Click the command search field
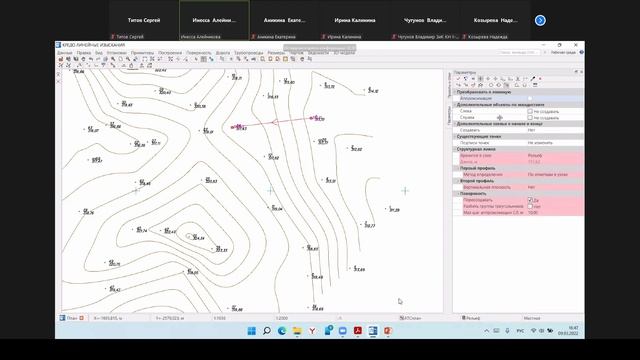Screen dimensions: 640x360 (x=519, y=52)
